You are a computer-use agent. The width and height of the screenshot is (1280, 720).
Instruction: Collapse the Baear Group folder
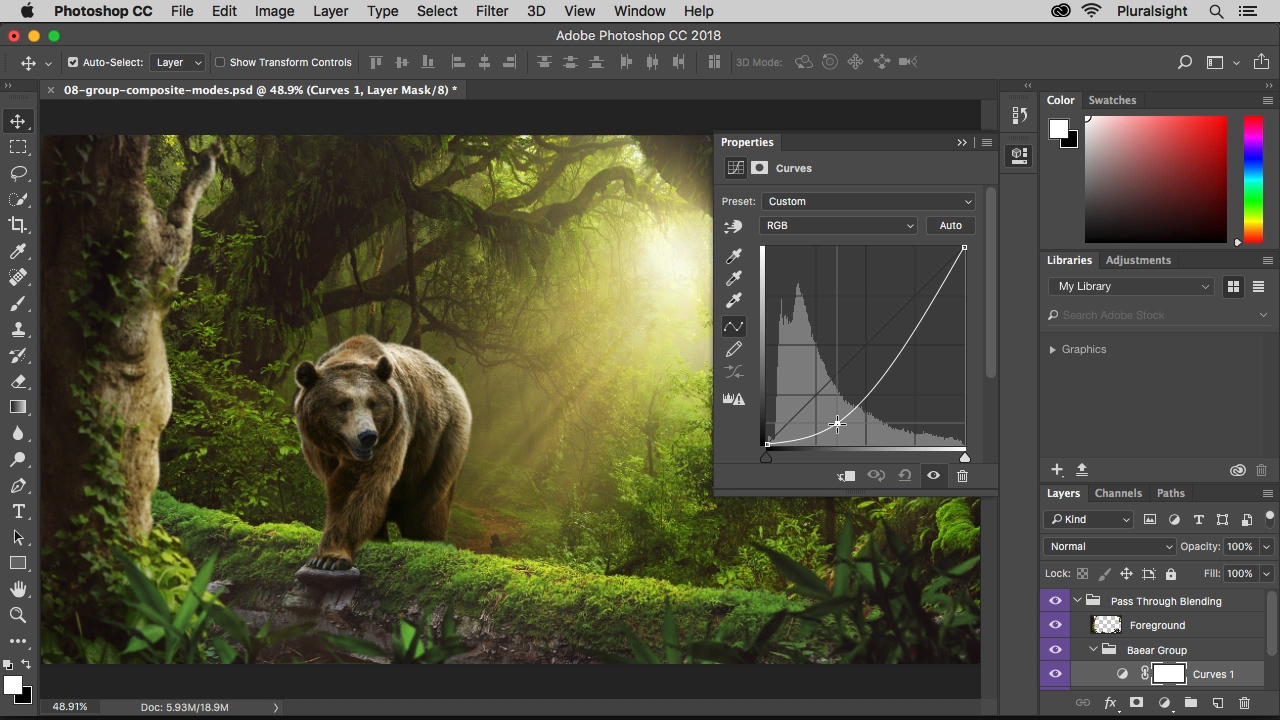click(1092, 649)
